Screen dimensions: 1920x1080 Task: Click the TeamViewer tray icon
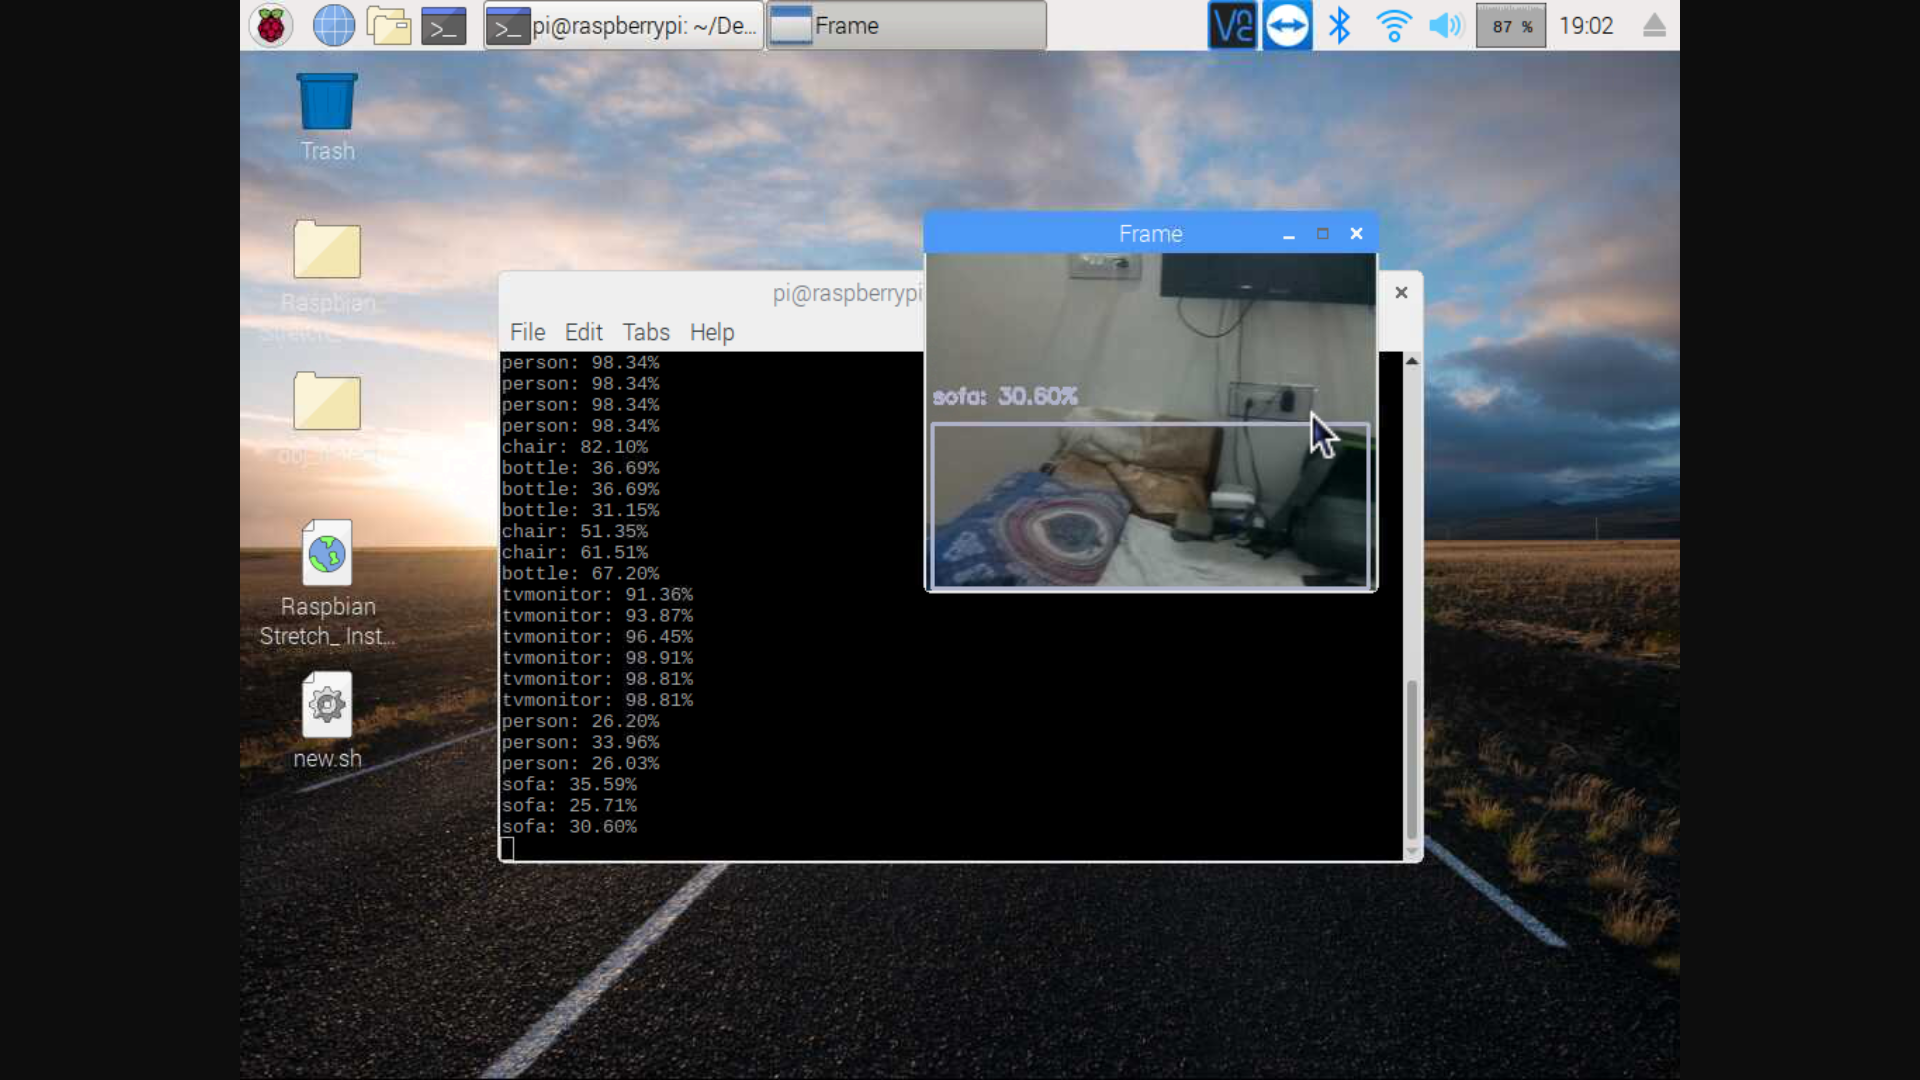pos(1287,26)
